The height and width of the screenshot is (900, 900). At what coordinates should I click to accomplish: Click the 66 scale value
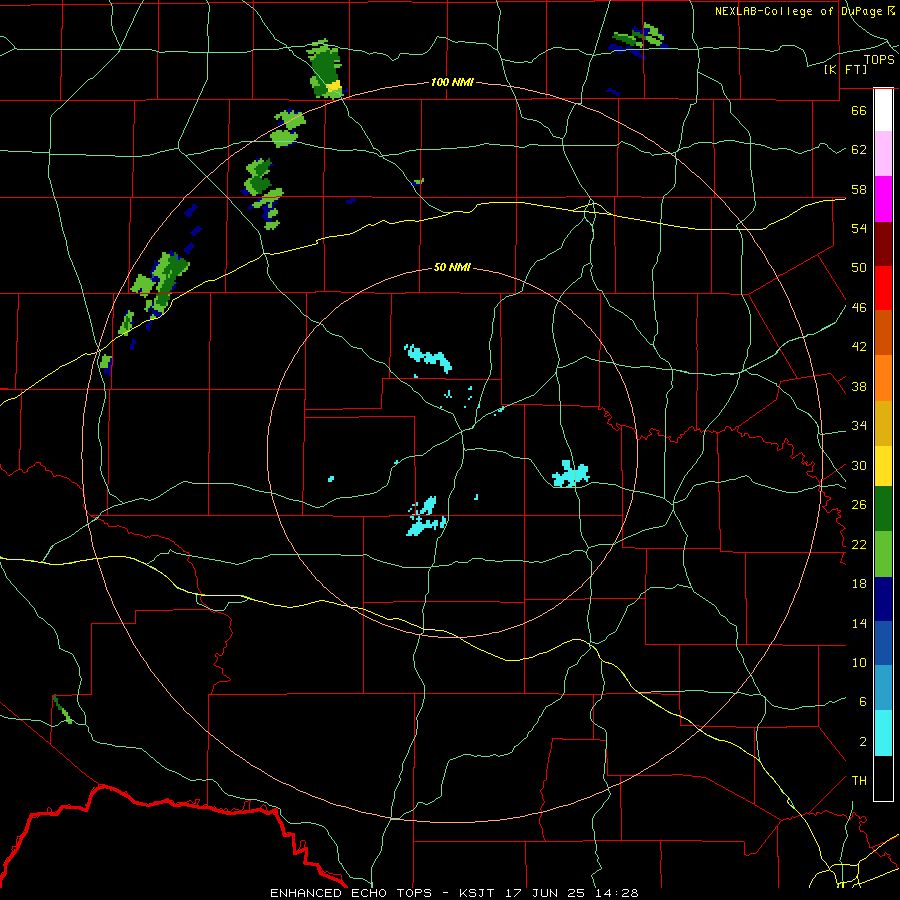859,110
